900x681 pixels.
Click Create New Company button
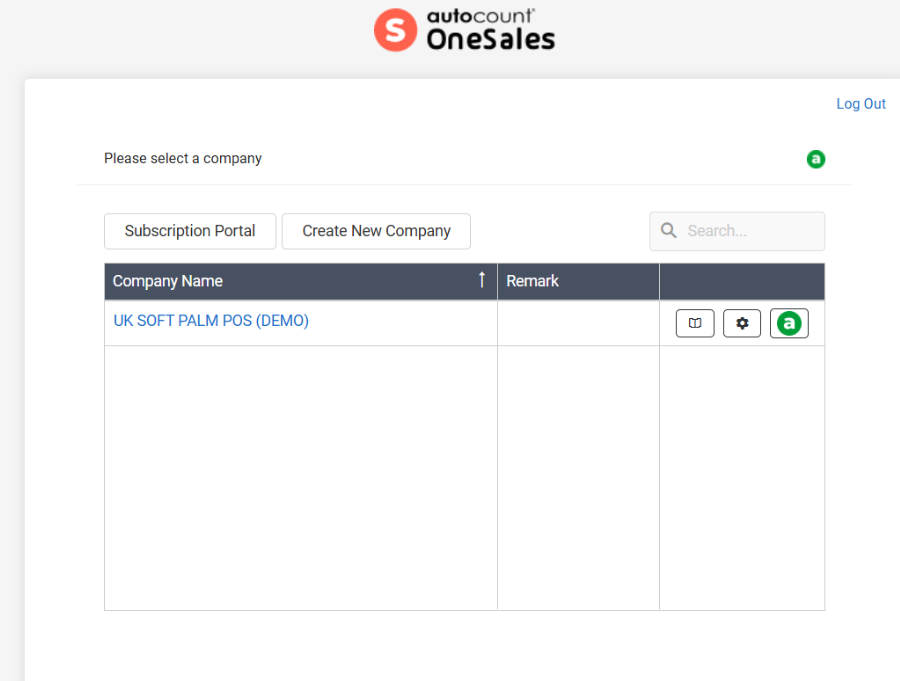377,231
